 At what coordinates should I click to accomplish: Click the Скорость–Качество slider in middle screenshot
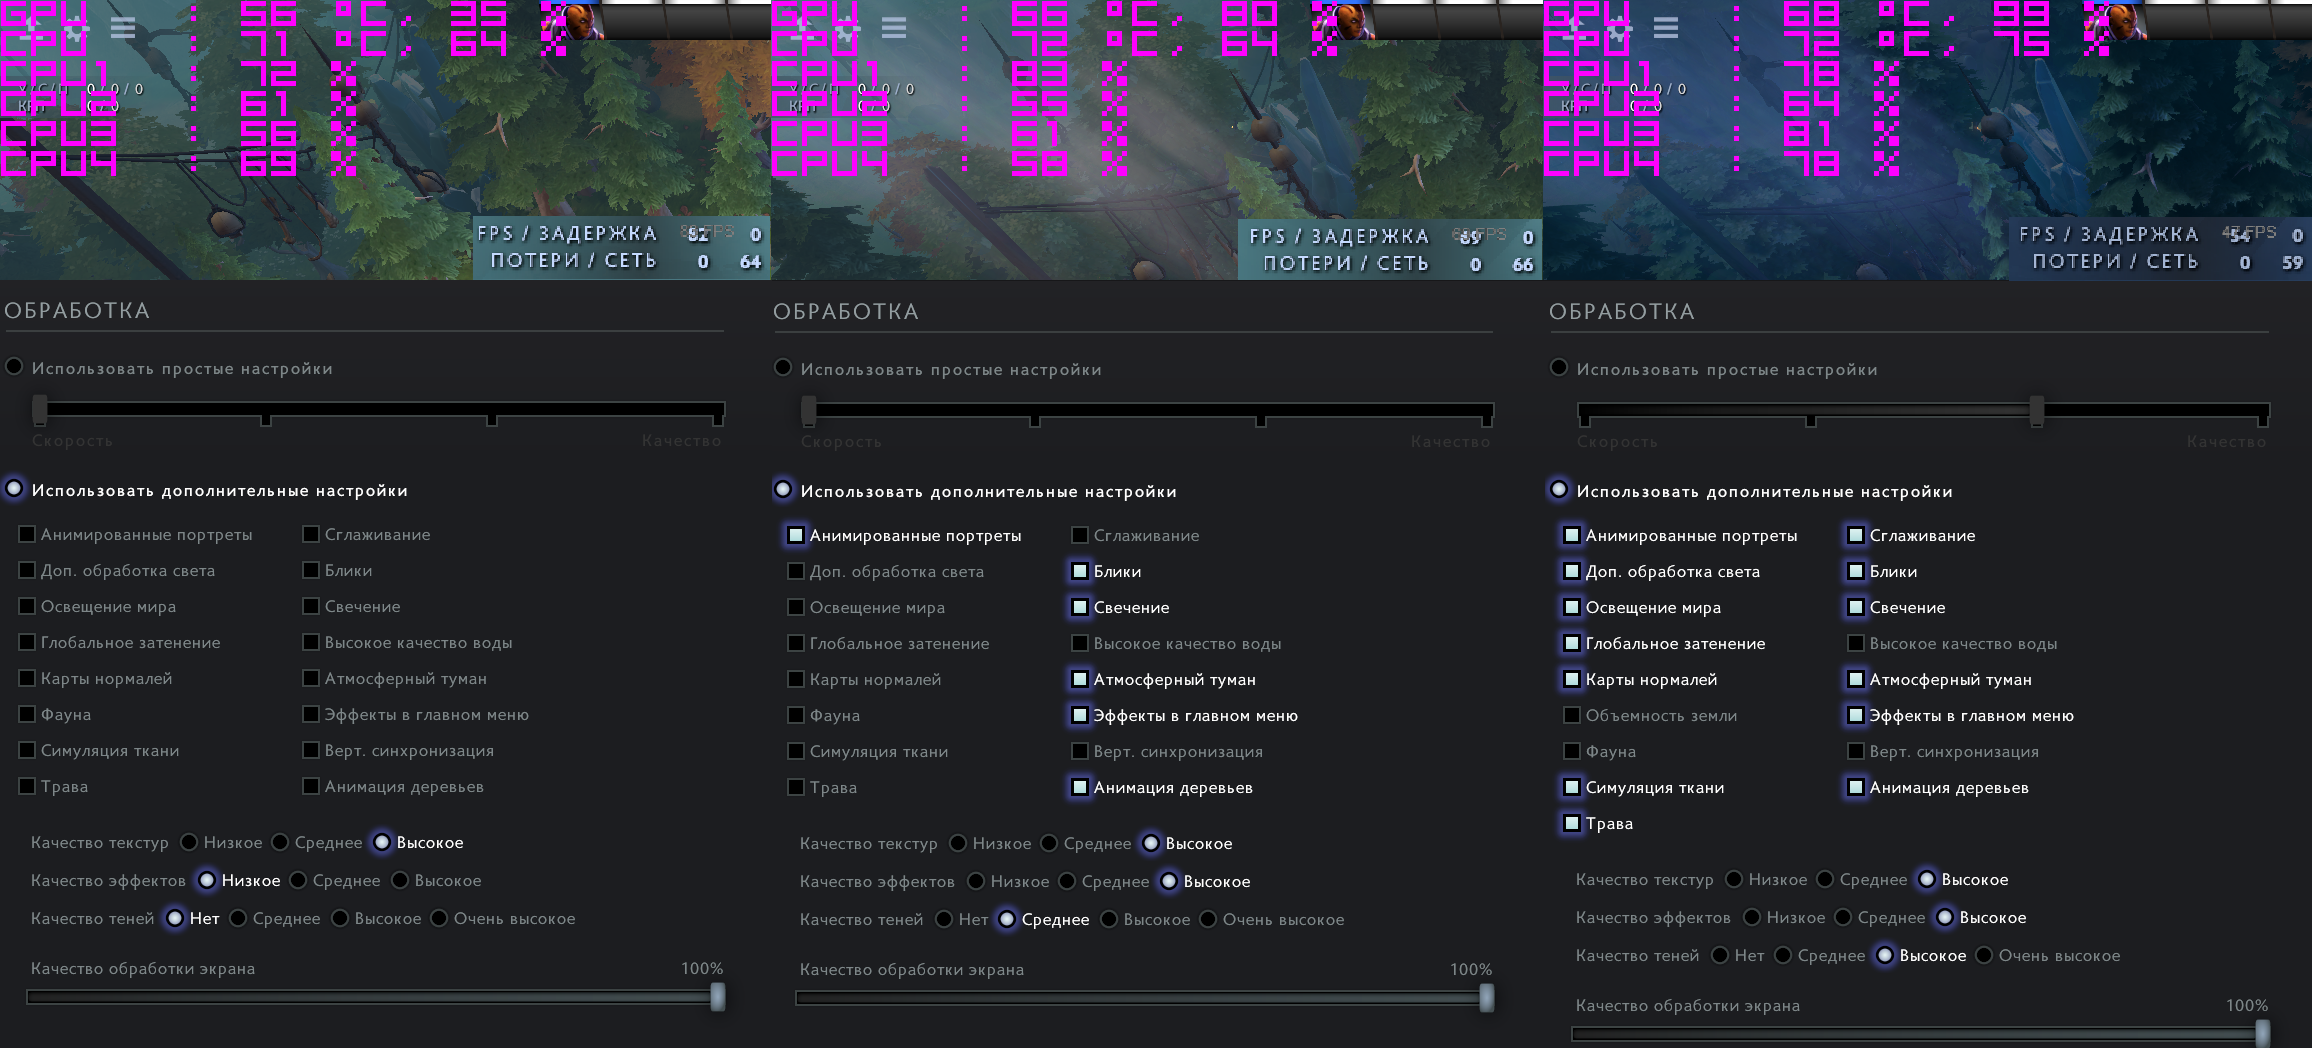[1148, 411]
